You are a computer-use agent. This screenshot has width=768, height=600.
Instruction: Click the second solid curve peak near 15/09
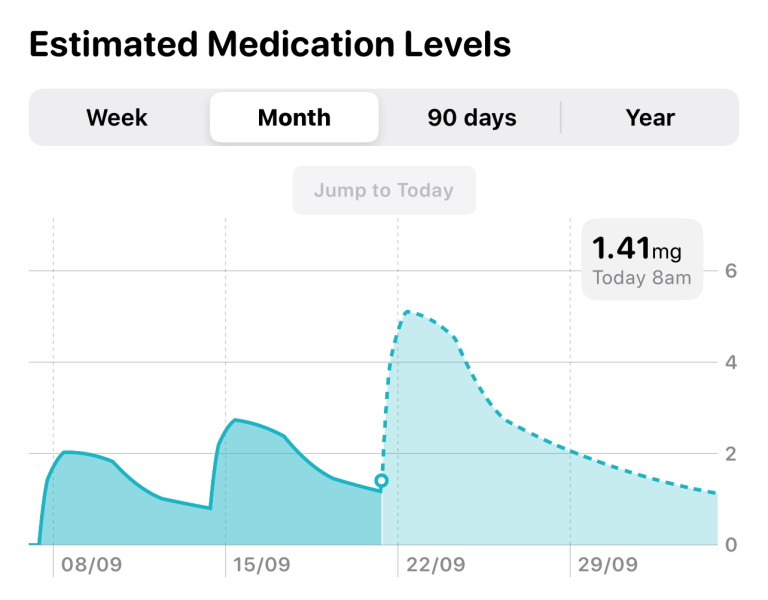point(235,420)
